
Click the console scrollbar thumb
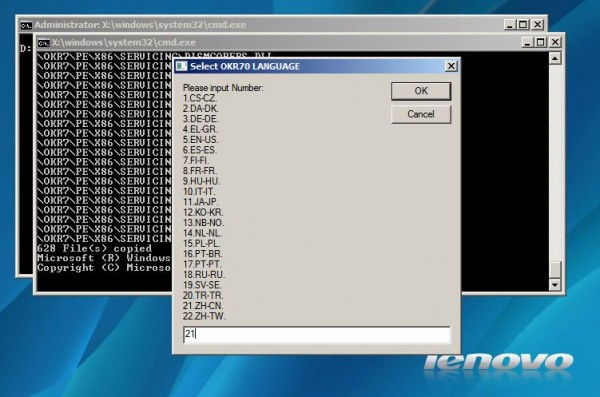(555, 270)
